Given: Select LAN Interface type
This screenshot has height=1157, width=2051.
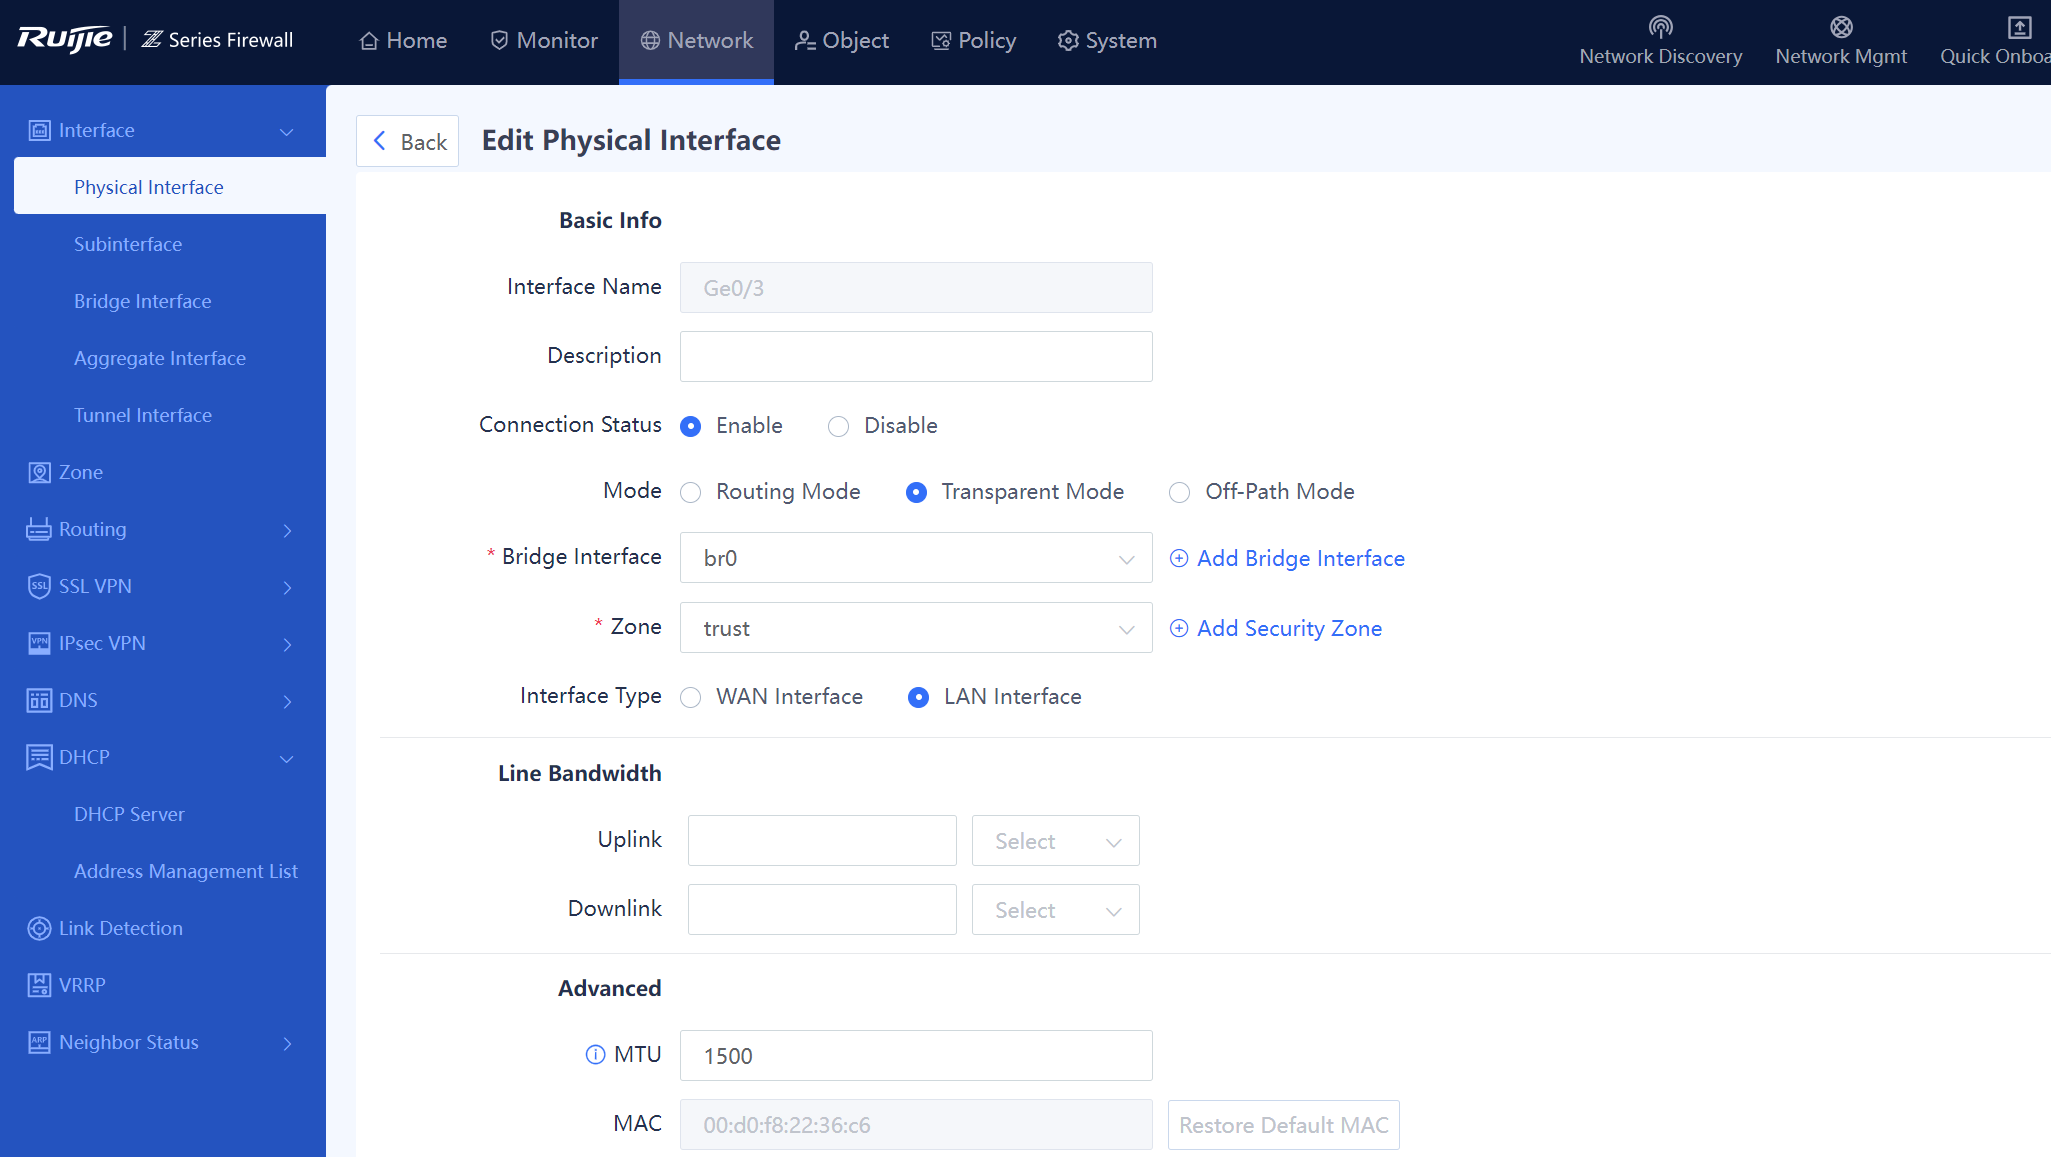Looking at the screenshot, I should [918, 697].
